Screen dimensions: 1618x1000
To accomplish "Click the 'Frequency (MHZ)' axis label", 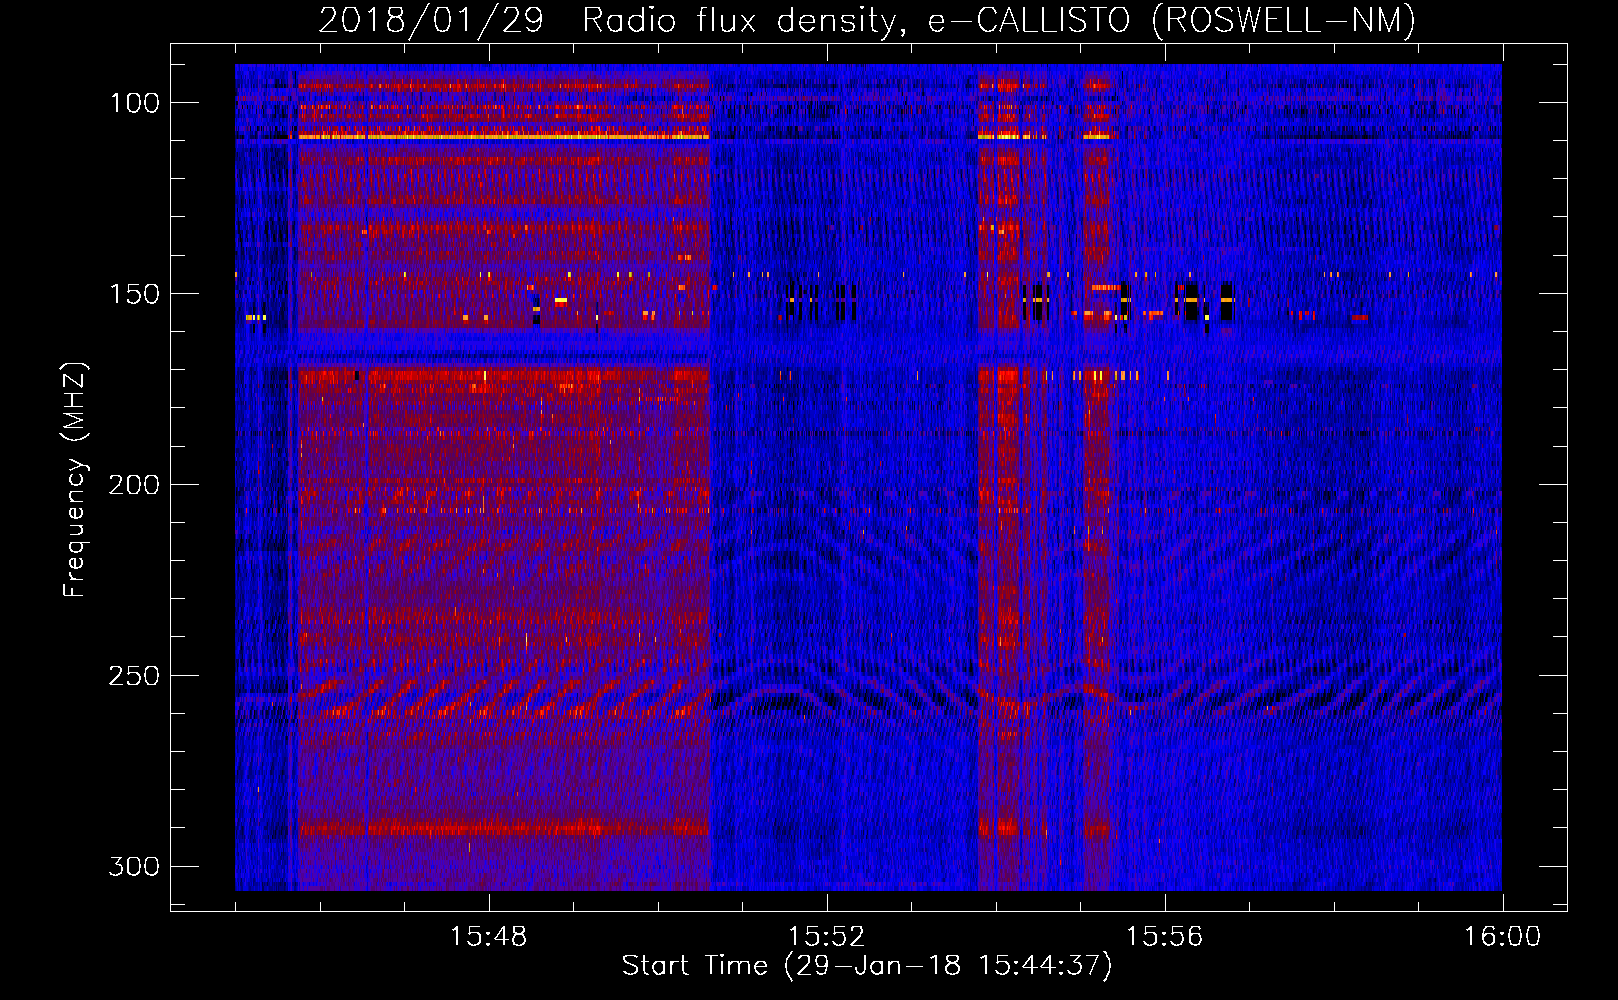I will tap(75, 480).
